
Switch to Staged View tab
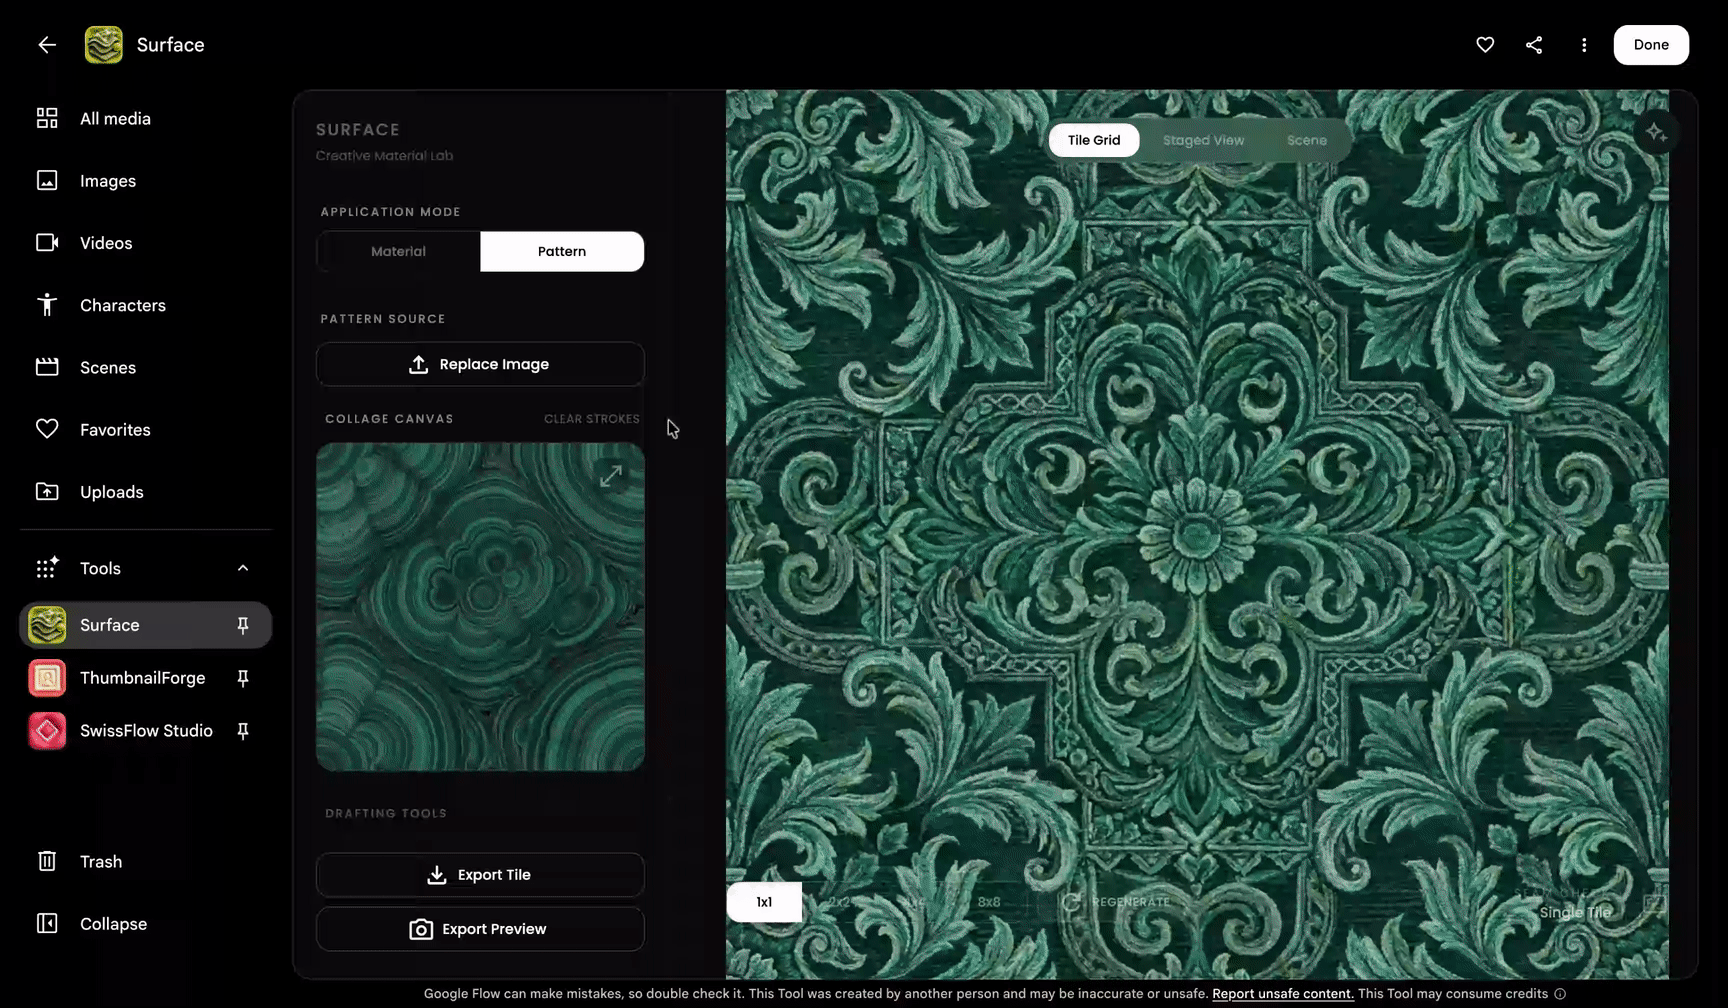[1203, 140]
